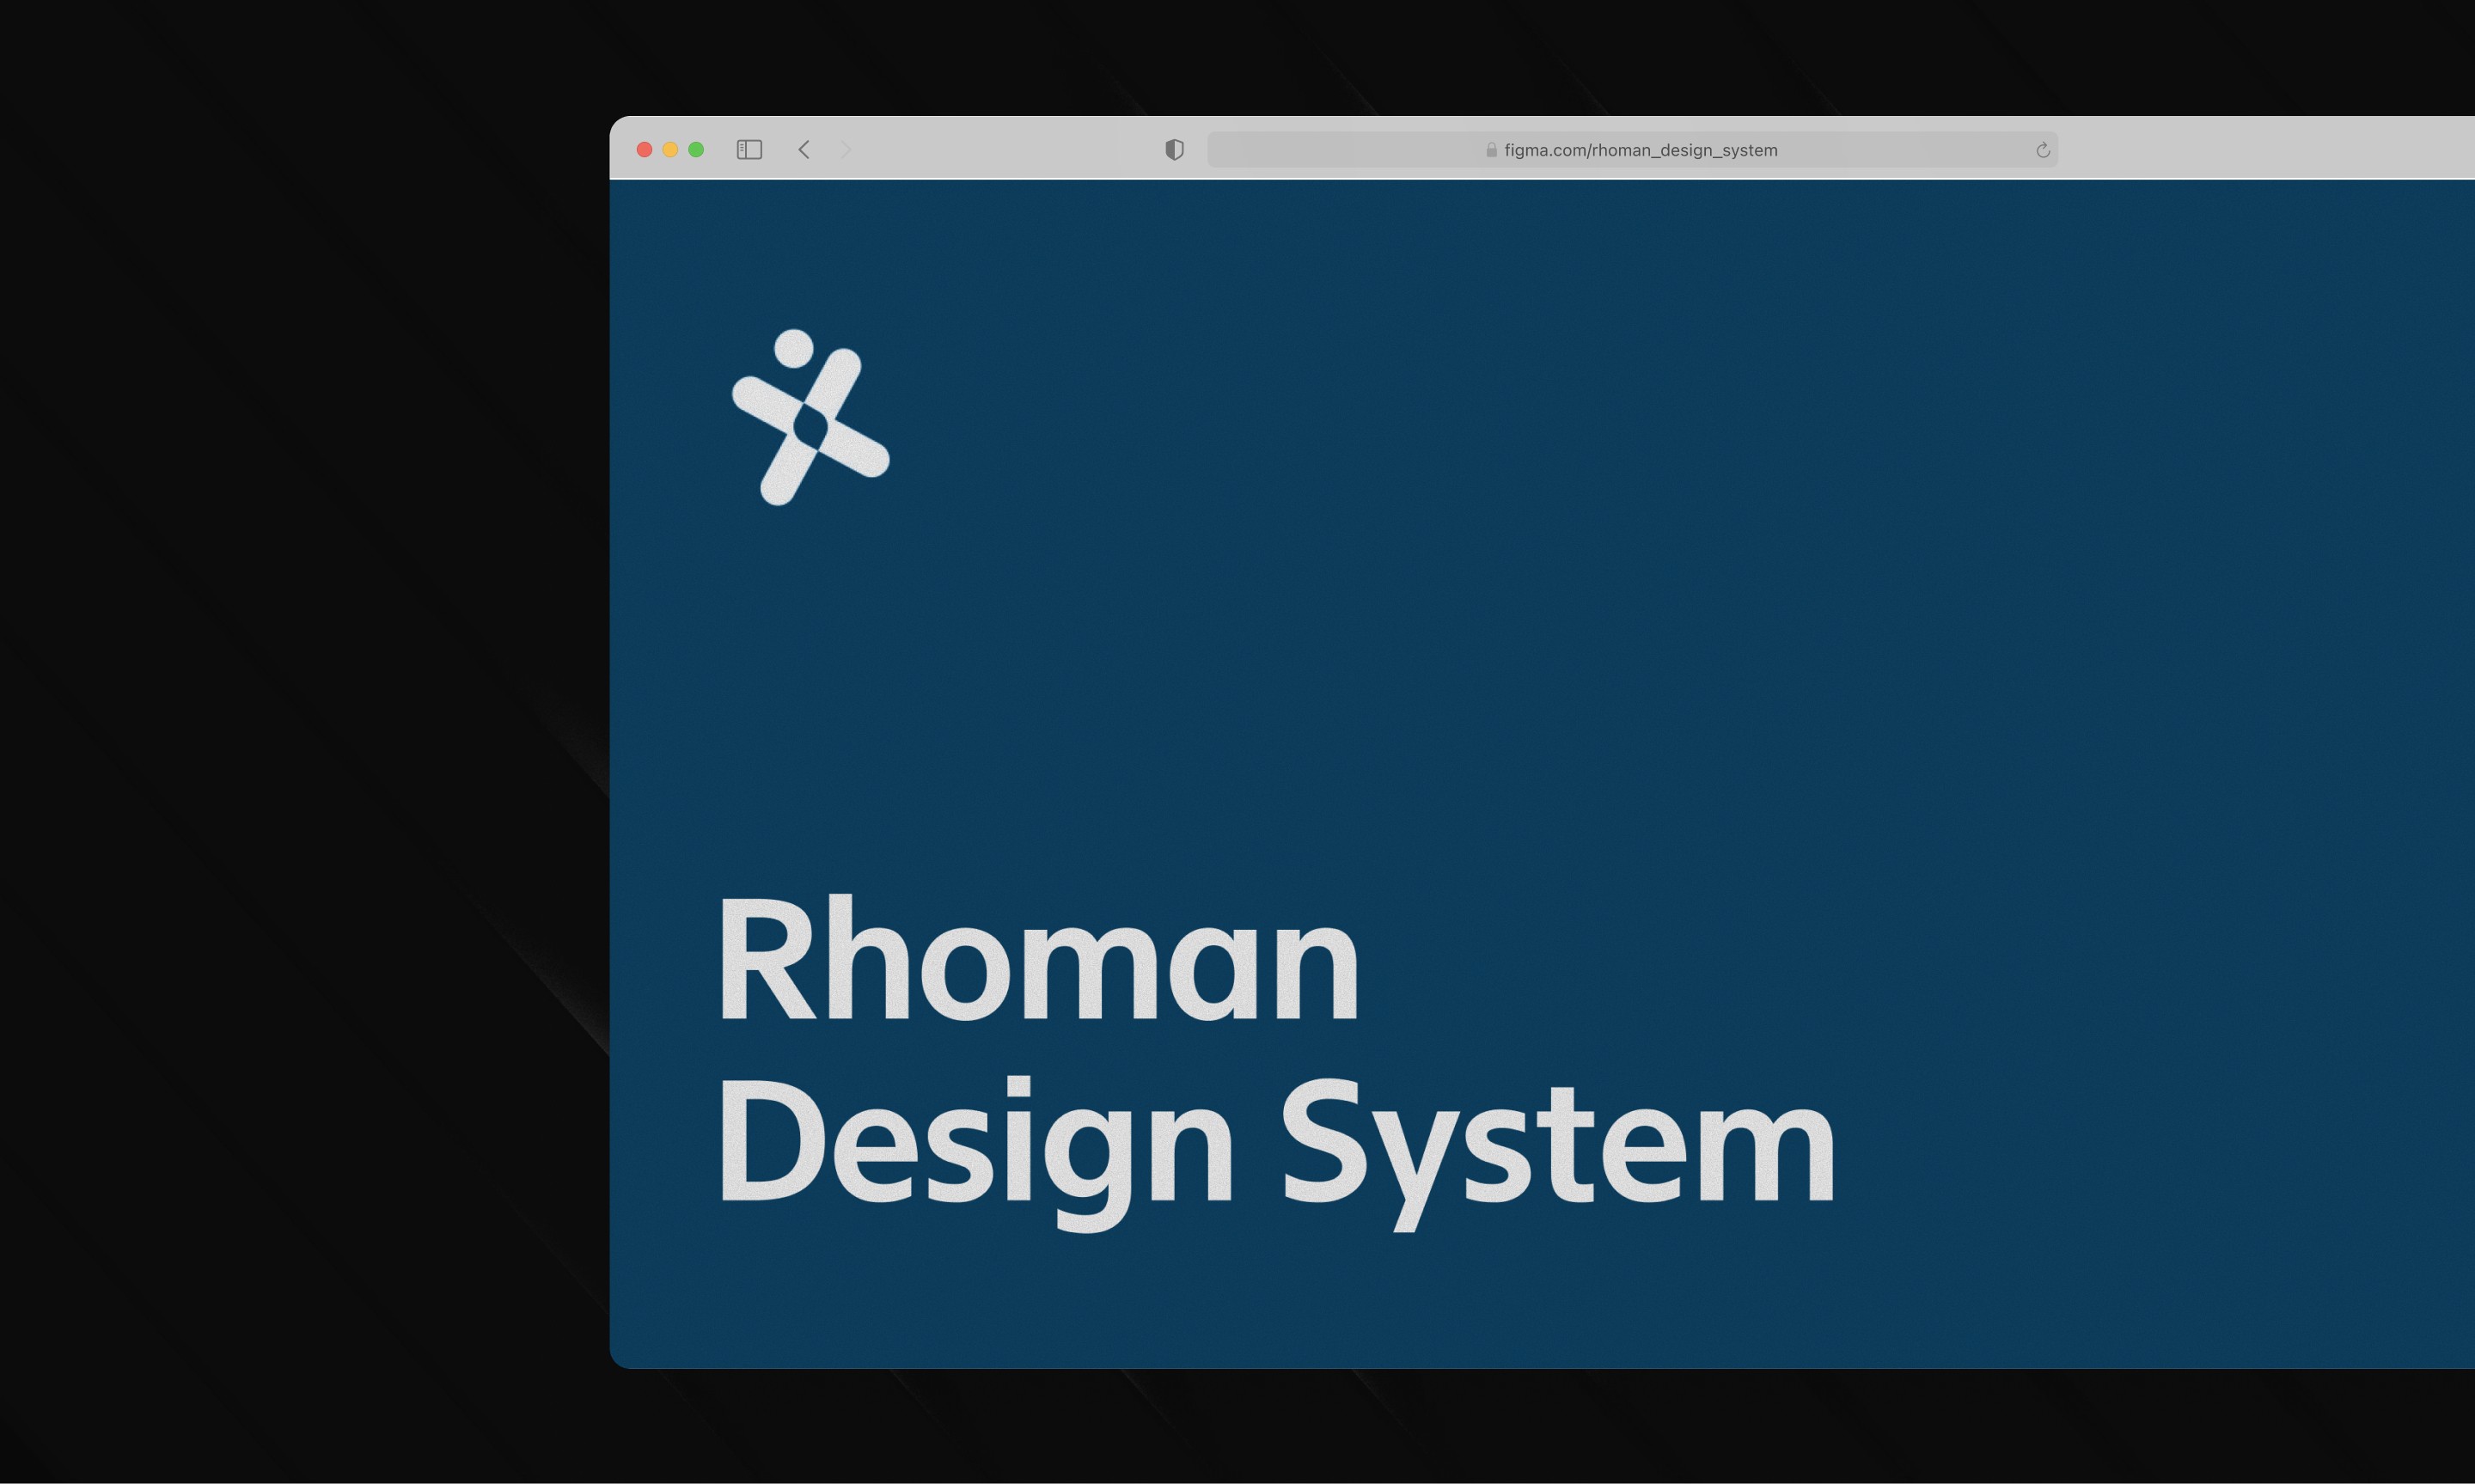Select the figma.com/rhoman_design_system URL text

1640,150
